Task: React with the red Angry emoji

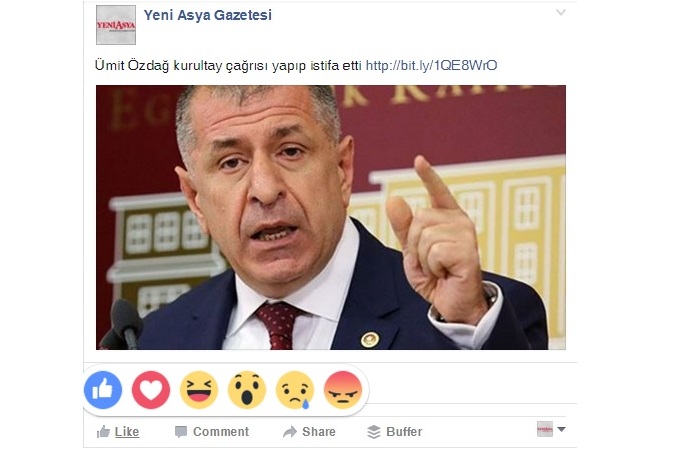Action: 343,390
